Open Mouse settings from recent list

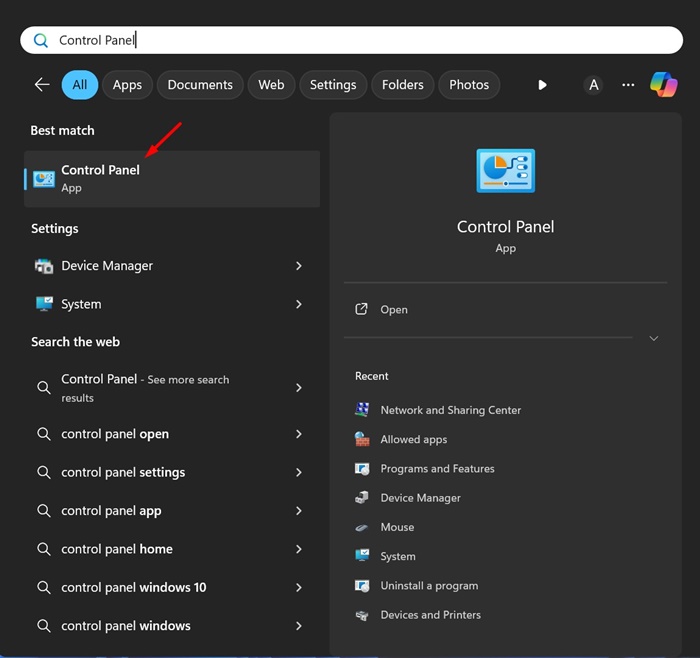pos(397,527)
